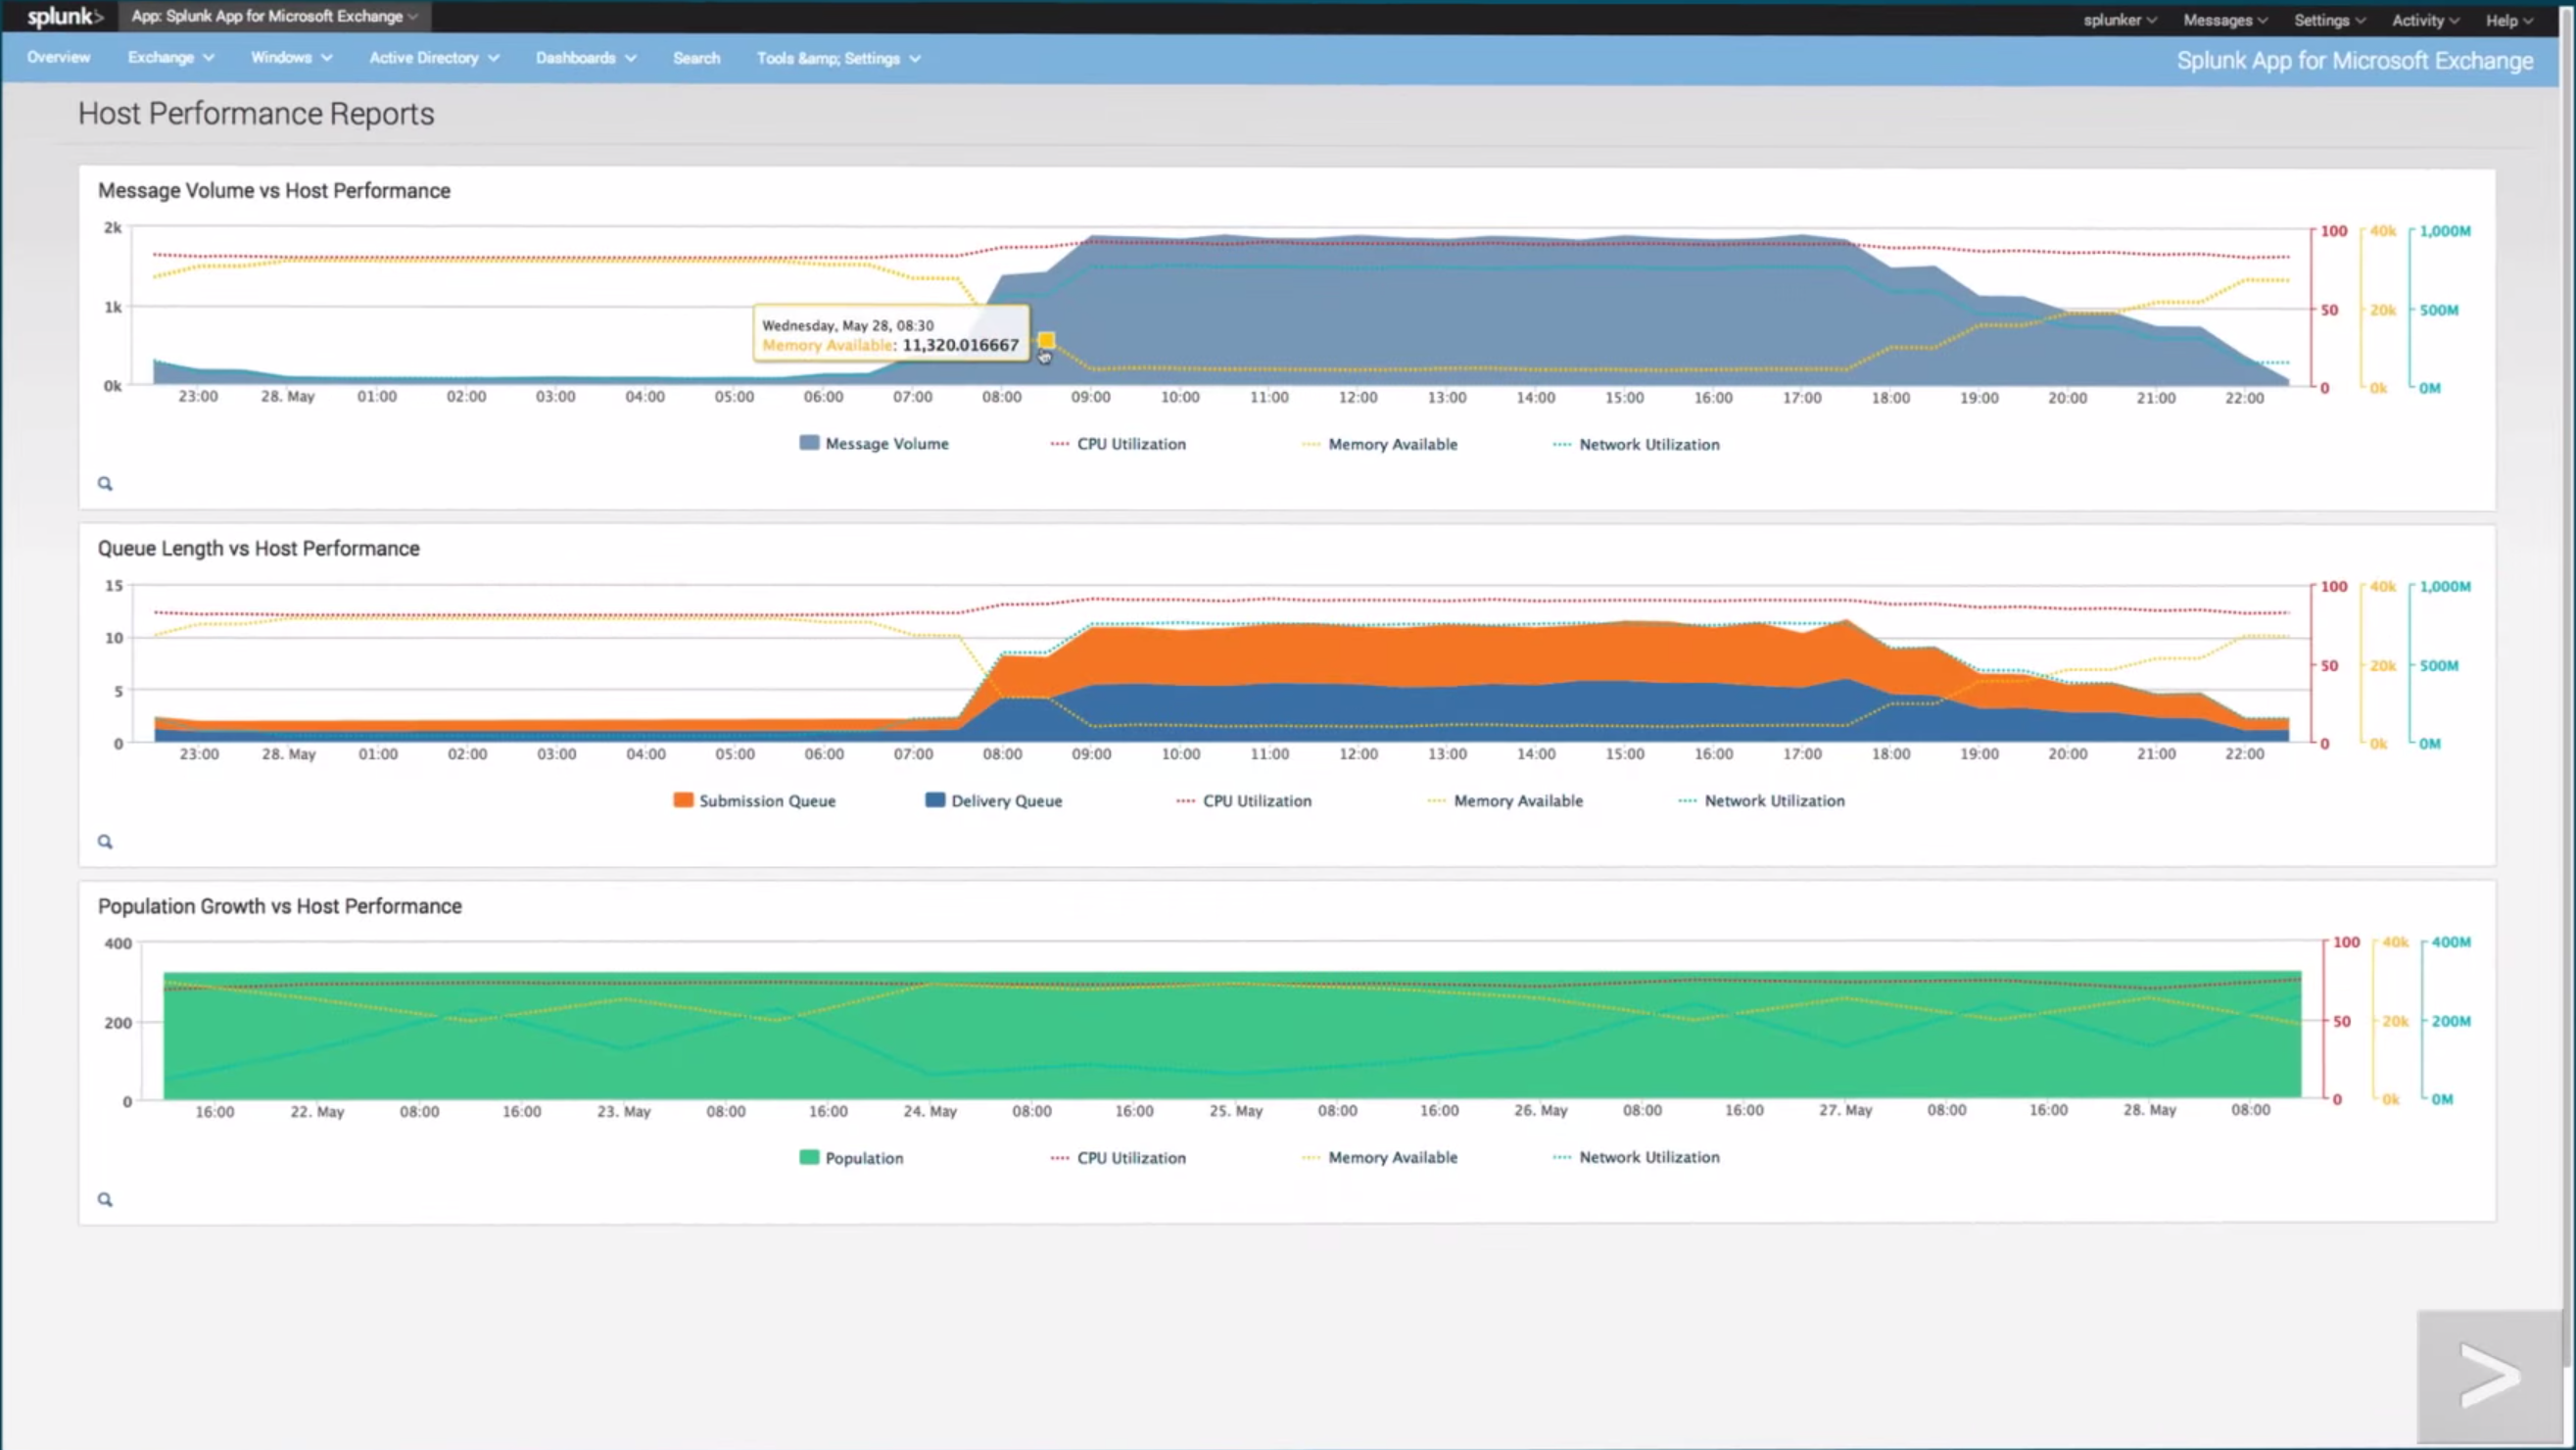
Task: Click the highlighted Memory Available data point
Action: click(1046, 341)
